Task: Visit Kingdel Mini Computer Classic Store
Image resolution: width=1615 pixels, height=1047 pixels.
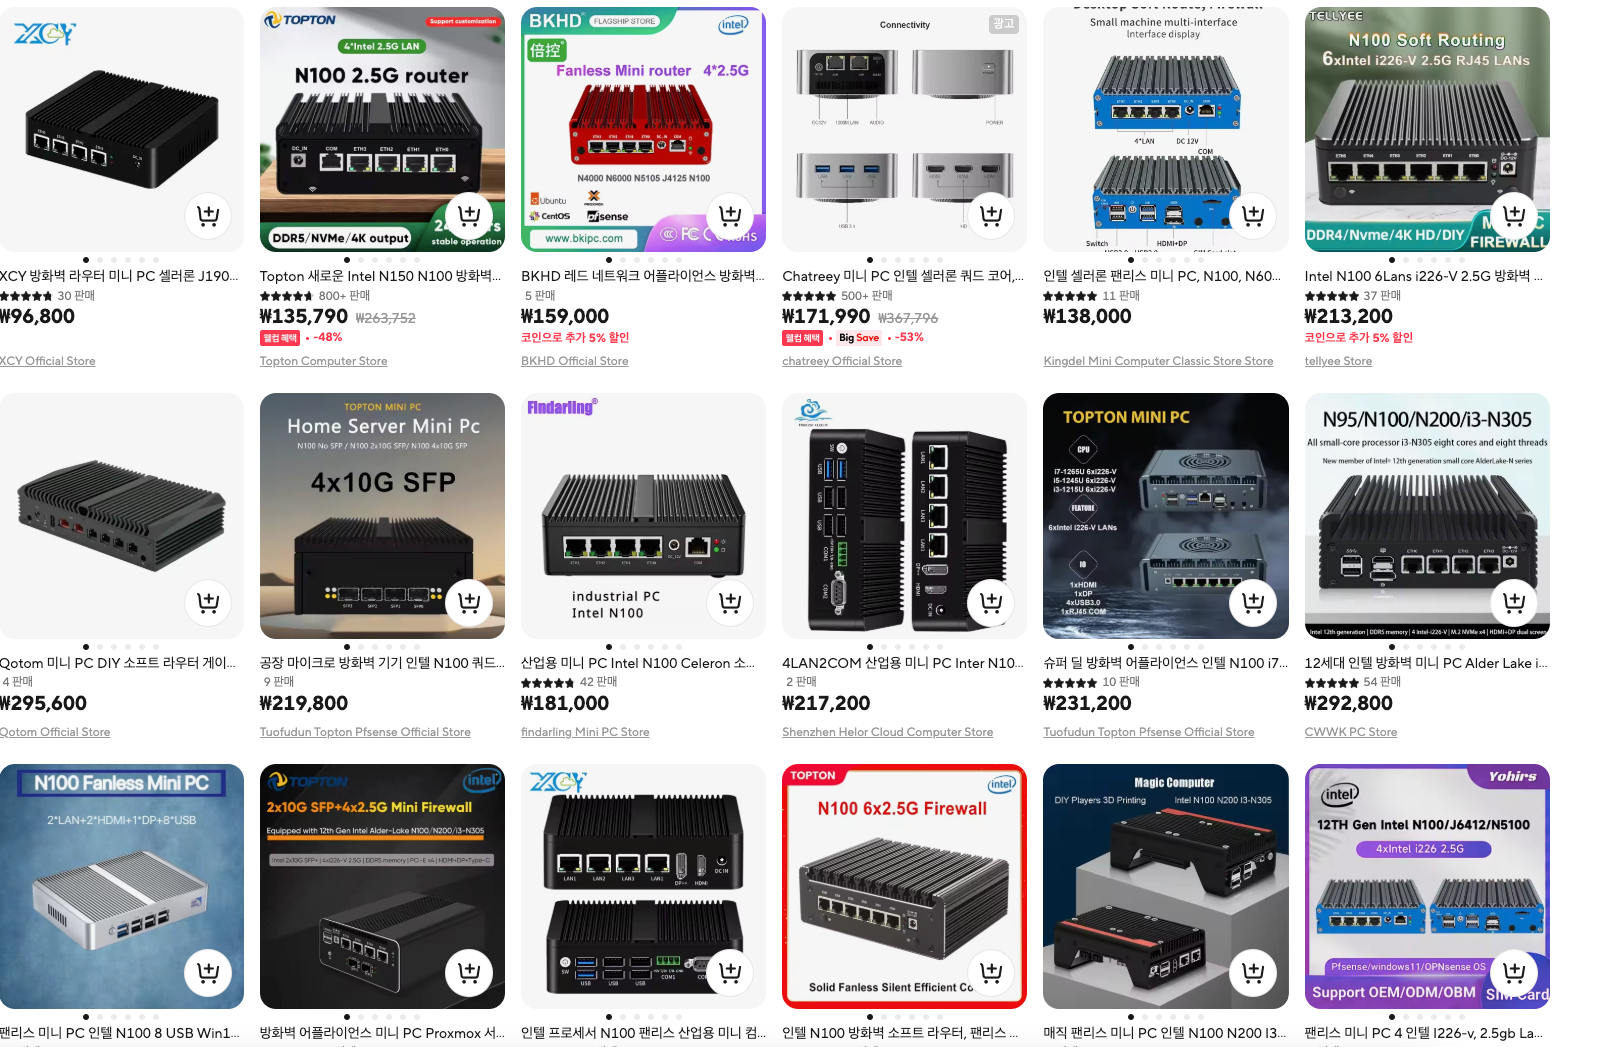Action: click(1158, 361)
